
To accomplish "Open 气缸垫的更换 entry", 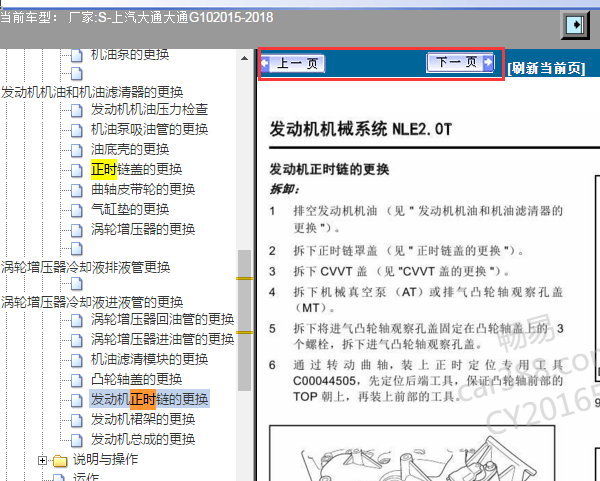I will [x=130, y=209].
